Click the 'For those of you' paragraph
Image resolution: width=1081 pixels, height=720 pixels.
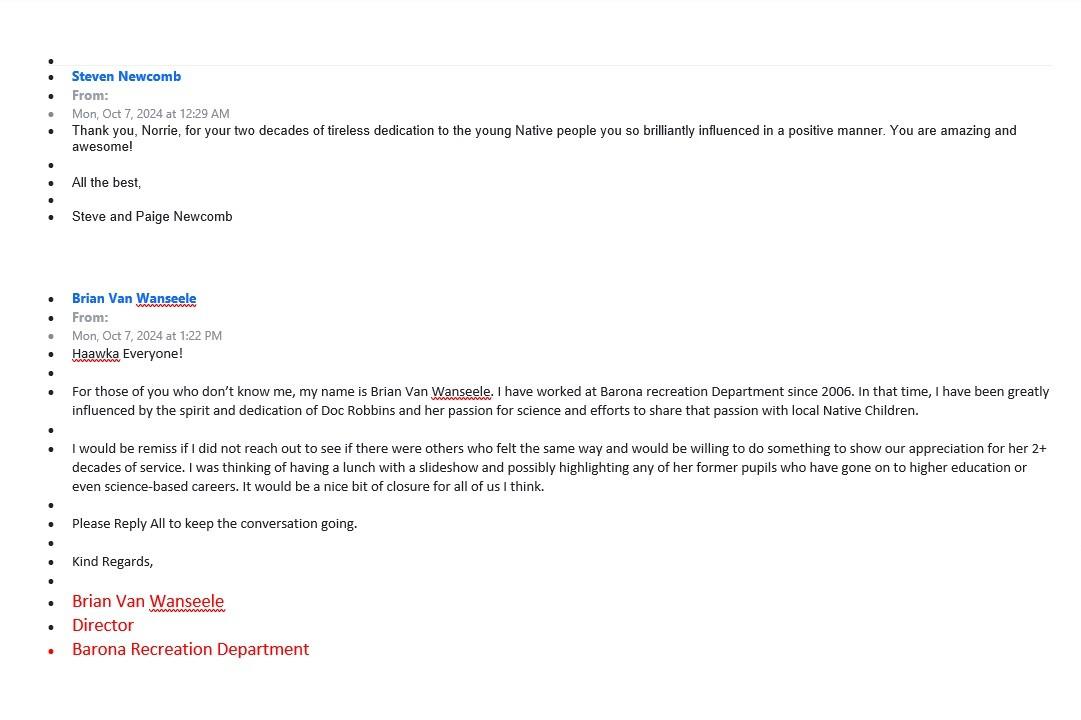(560, 401)
